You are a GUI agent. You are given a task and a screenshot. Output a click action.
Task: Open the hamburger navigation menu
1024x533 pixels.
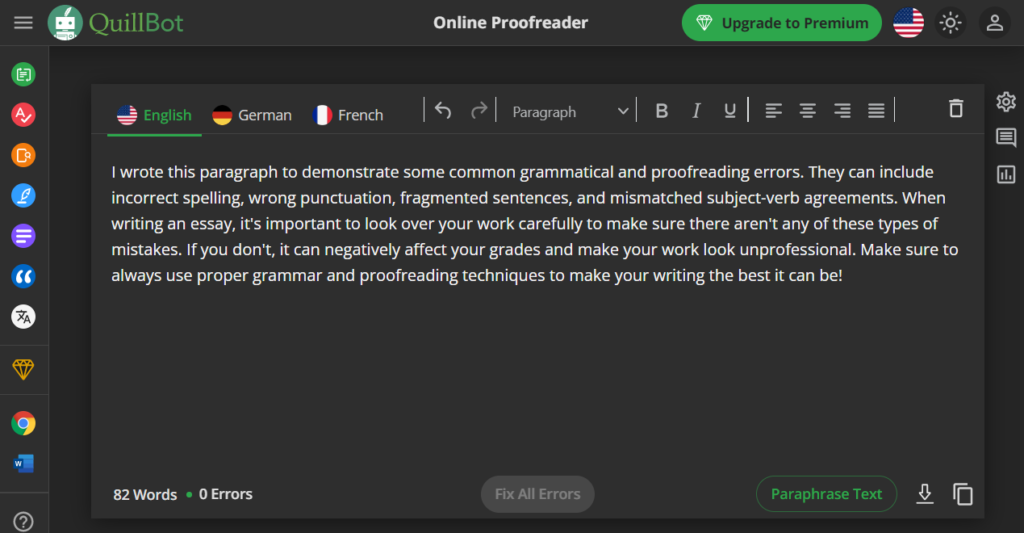24,23
